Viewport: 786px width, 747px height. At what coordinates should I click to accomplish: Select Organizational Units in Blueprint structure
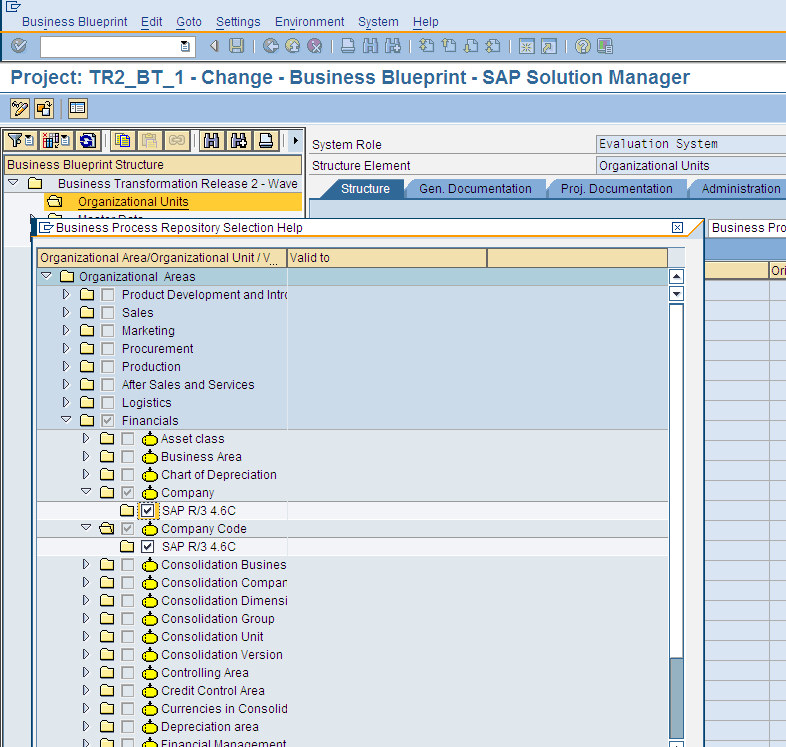point(133,202)
